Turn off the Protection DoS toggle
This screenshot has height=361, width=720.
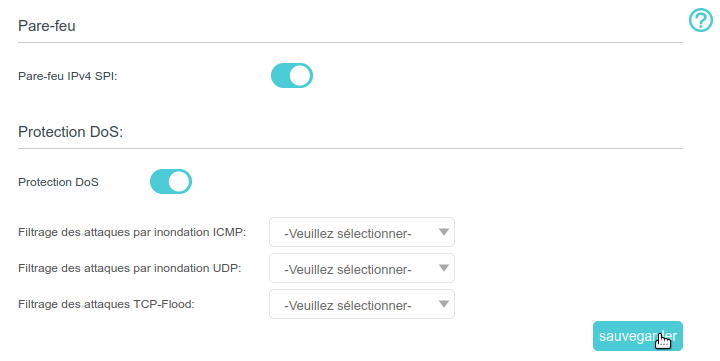[171, 182]
